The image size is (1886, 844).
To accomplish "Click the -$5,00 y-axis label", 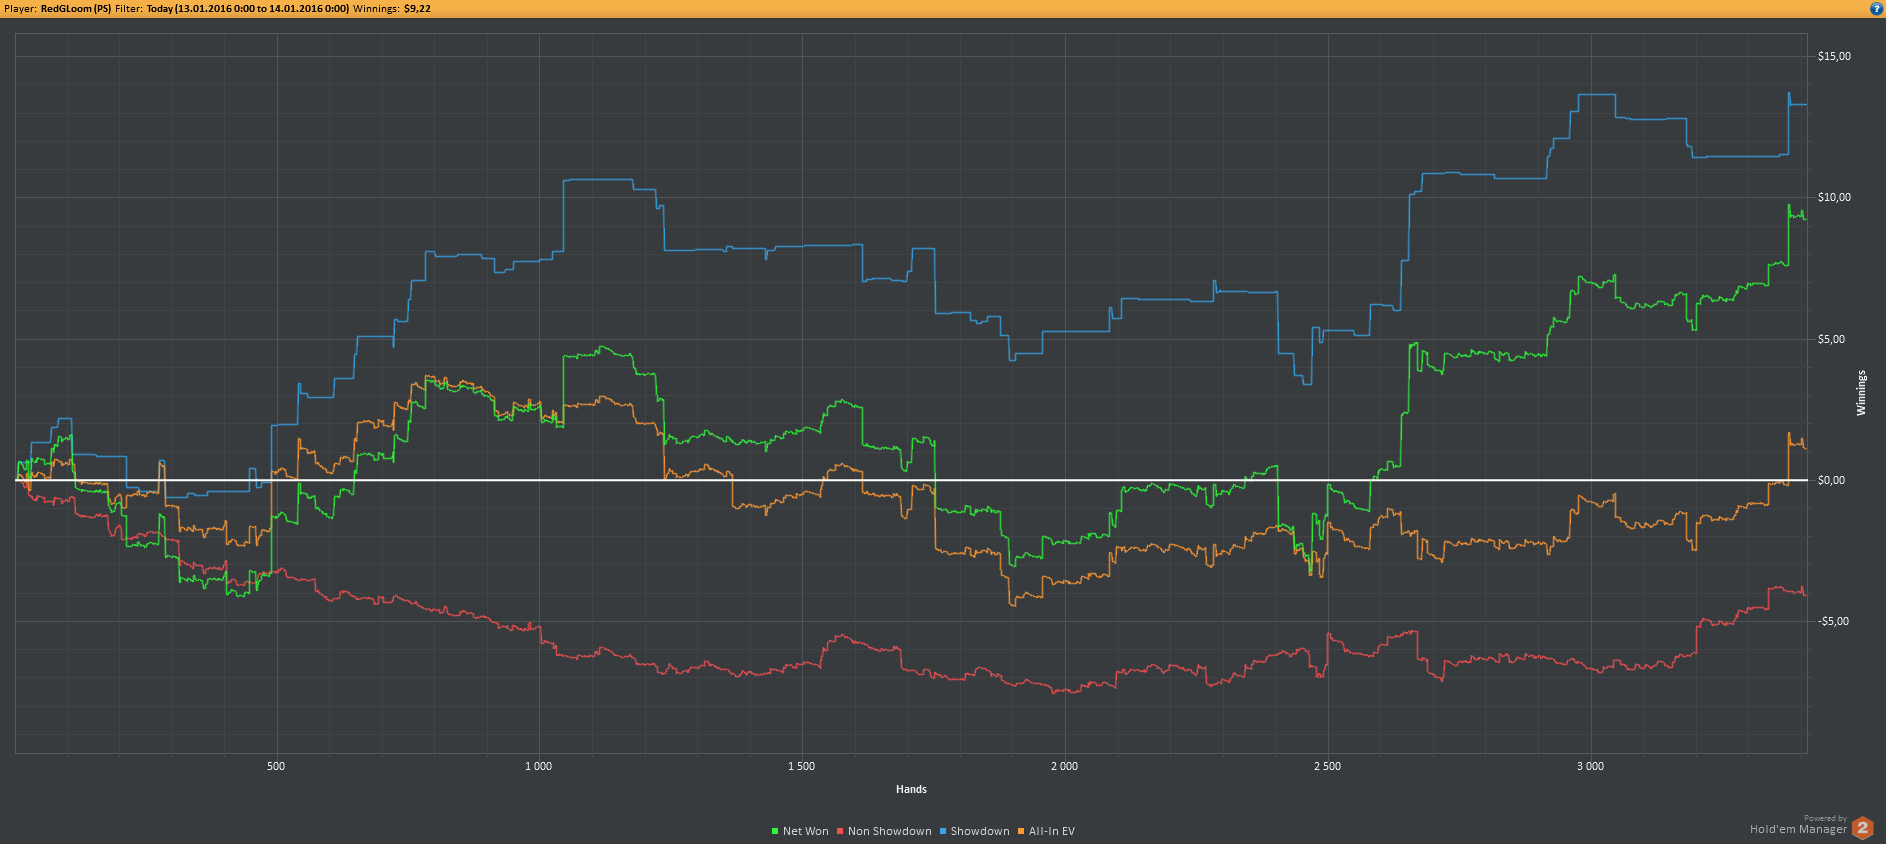I will (x=1833, y=621).
